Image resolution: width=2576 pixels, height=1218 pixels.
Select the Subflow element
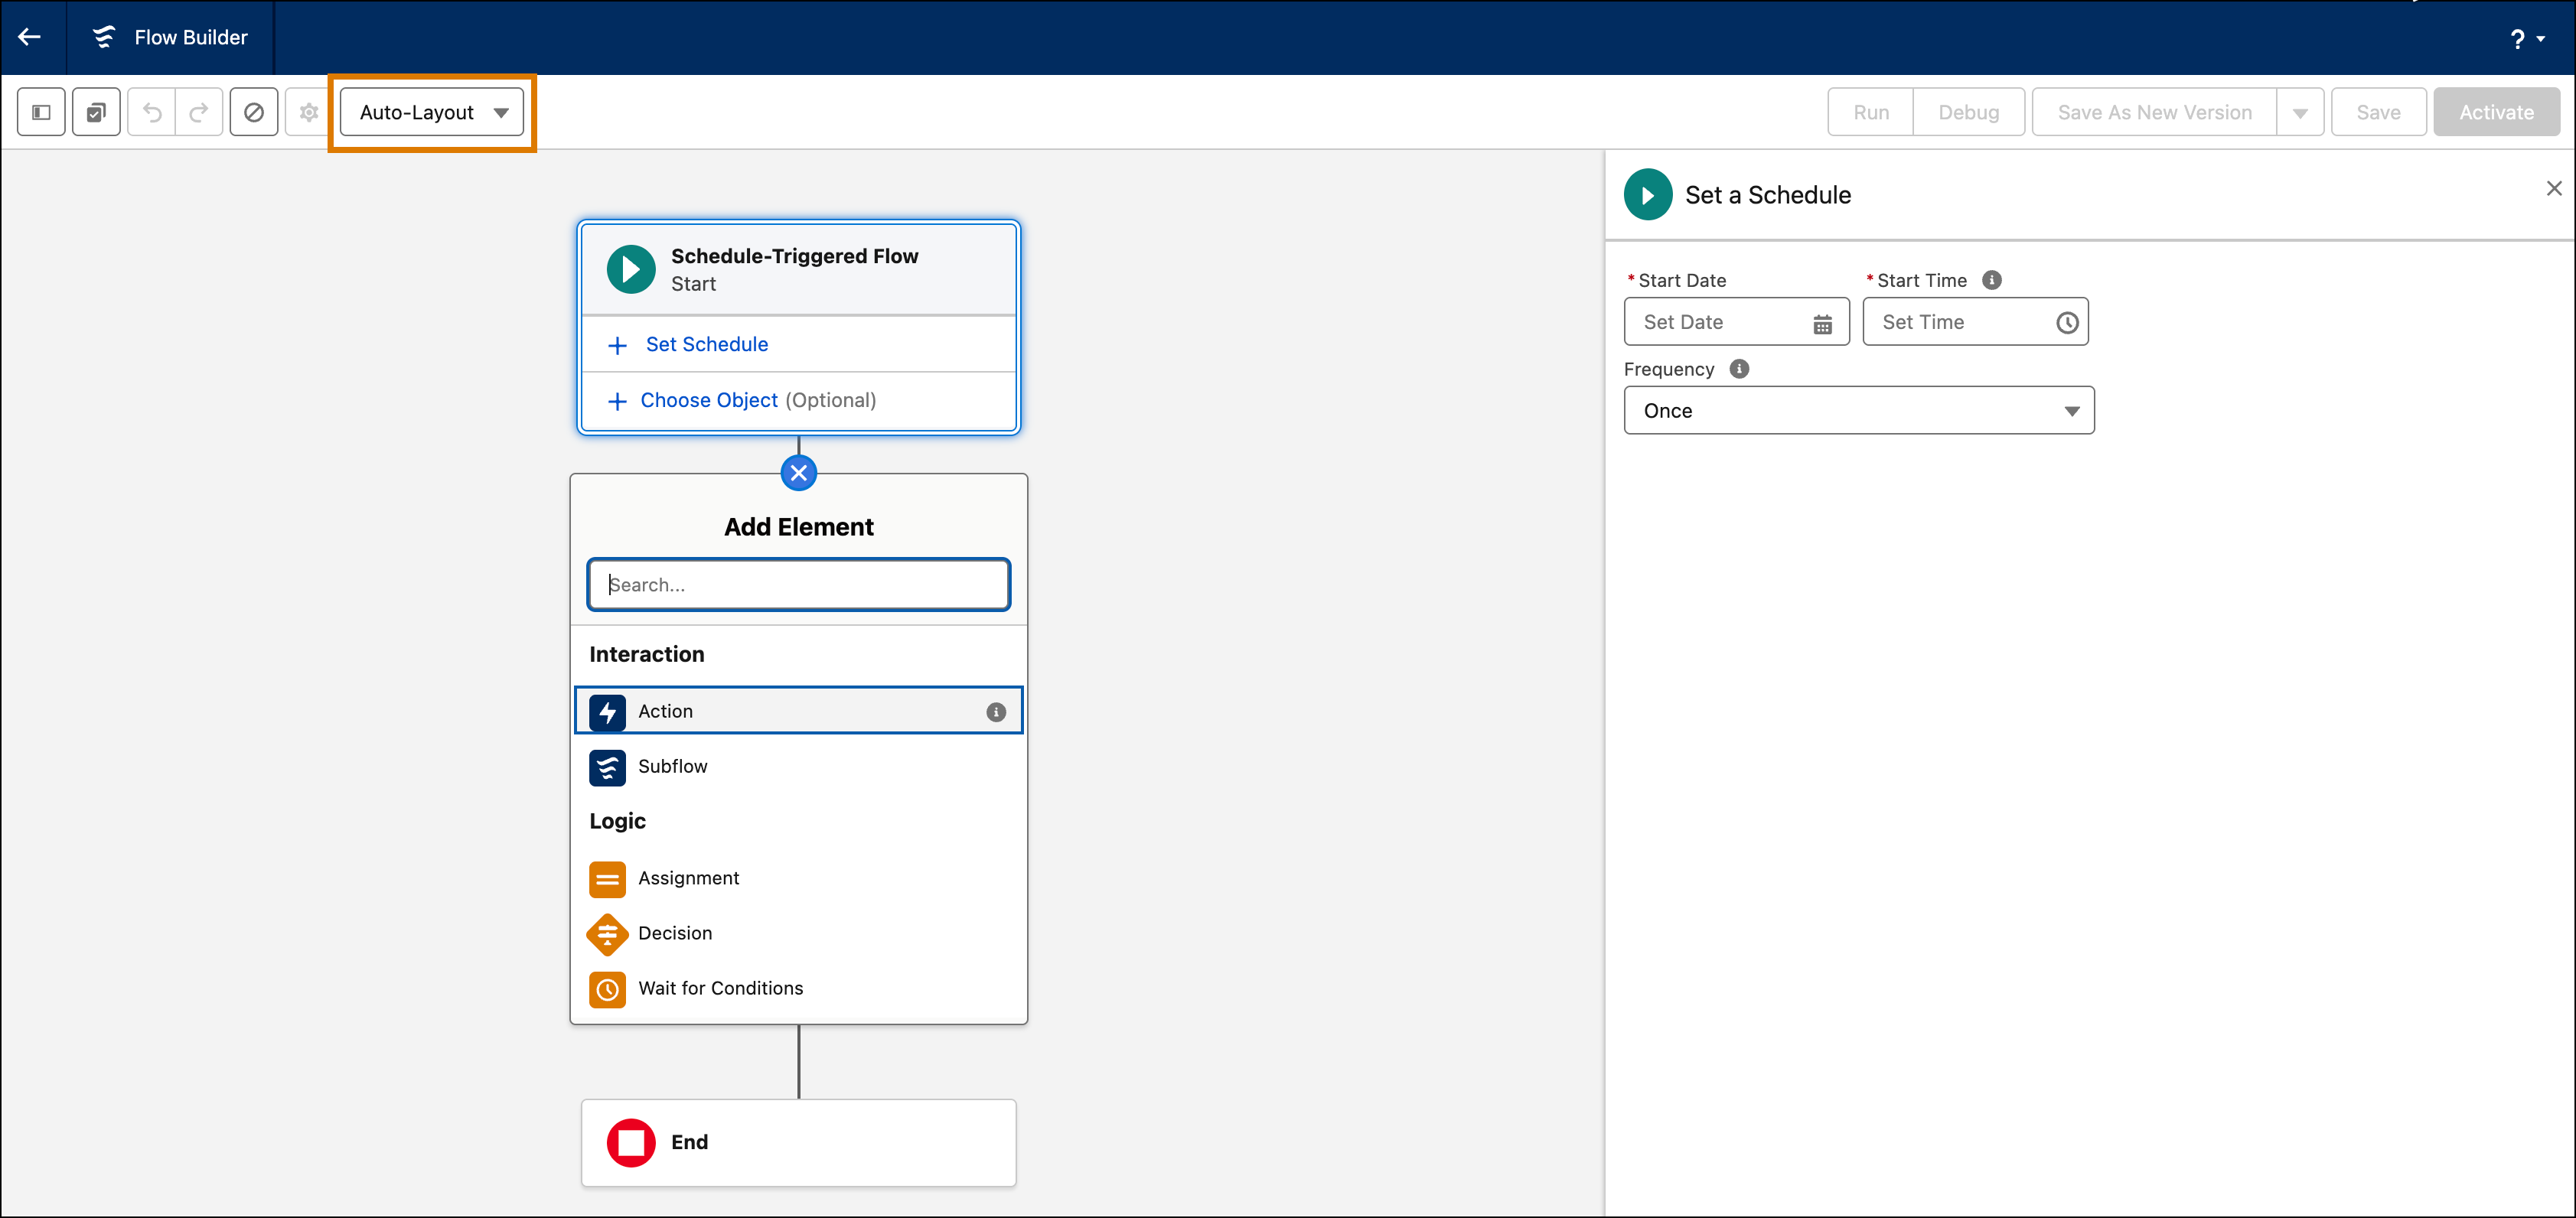[x=798, y=766]
